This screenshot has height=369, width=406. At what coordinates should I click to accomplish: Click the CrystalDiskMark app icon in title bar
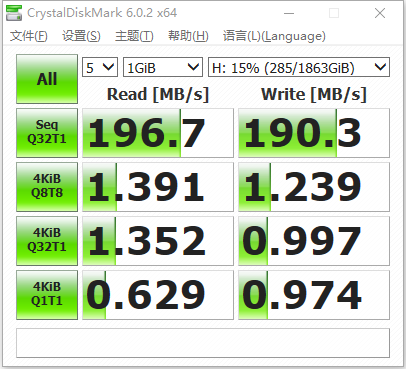click(x=14, y=13)
